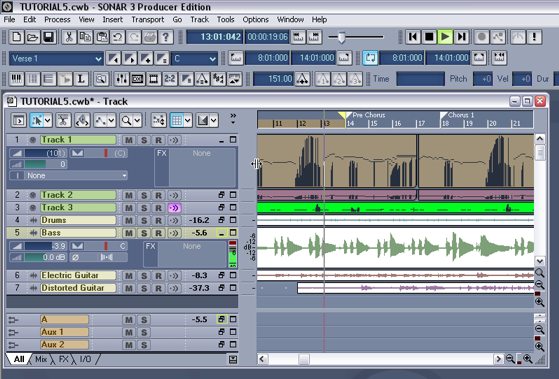Viewport: 559px width, 379px height.
Task: Expand the Select tool dropdown arrow
Action: pos(48,121)
